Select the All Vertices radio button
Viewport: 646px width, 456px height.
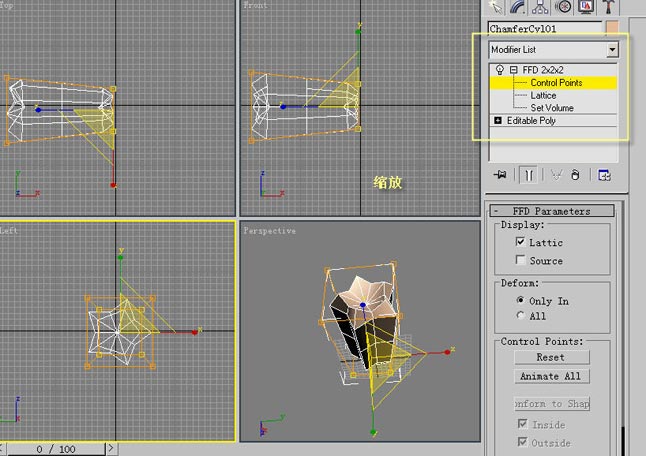click(x=520, y=316)
